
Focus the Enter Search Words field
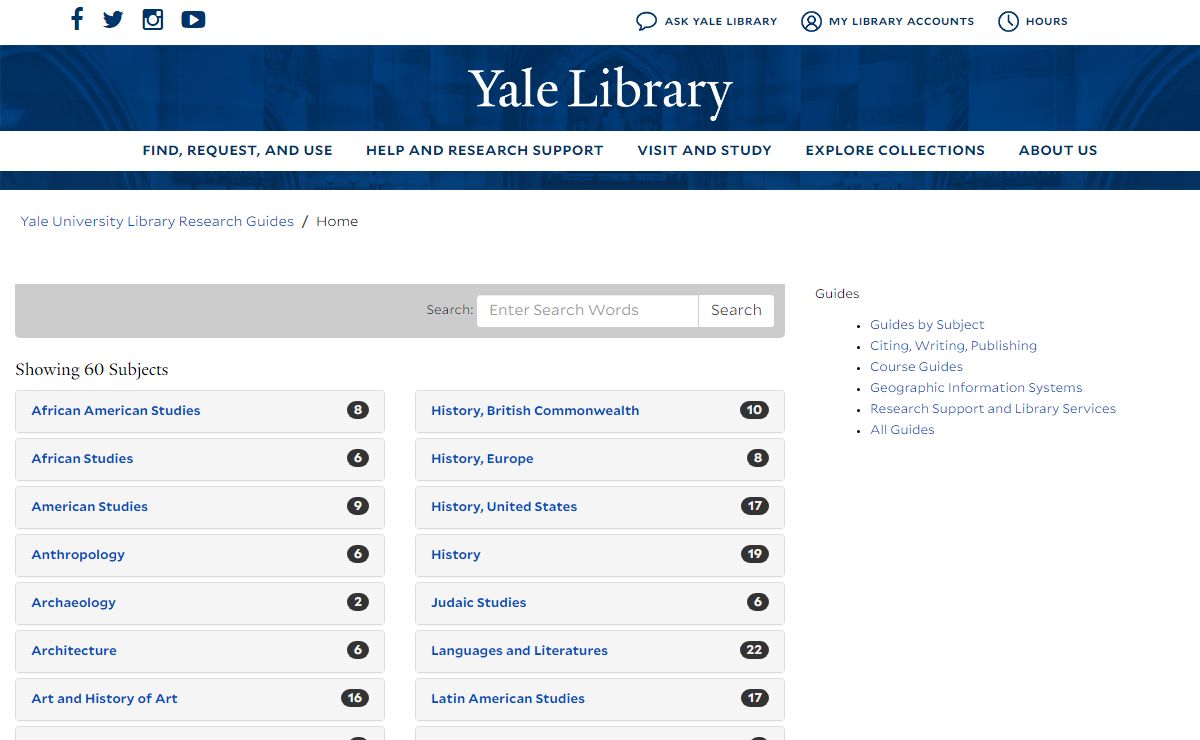(x=587, y=310)
